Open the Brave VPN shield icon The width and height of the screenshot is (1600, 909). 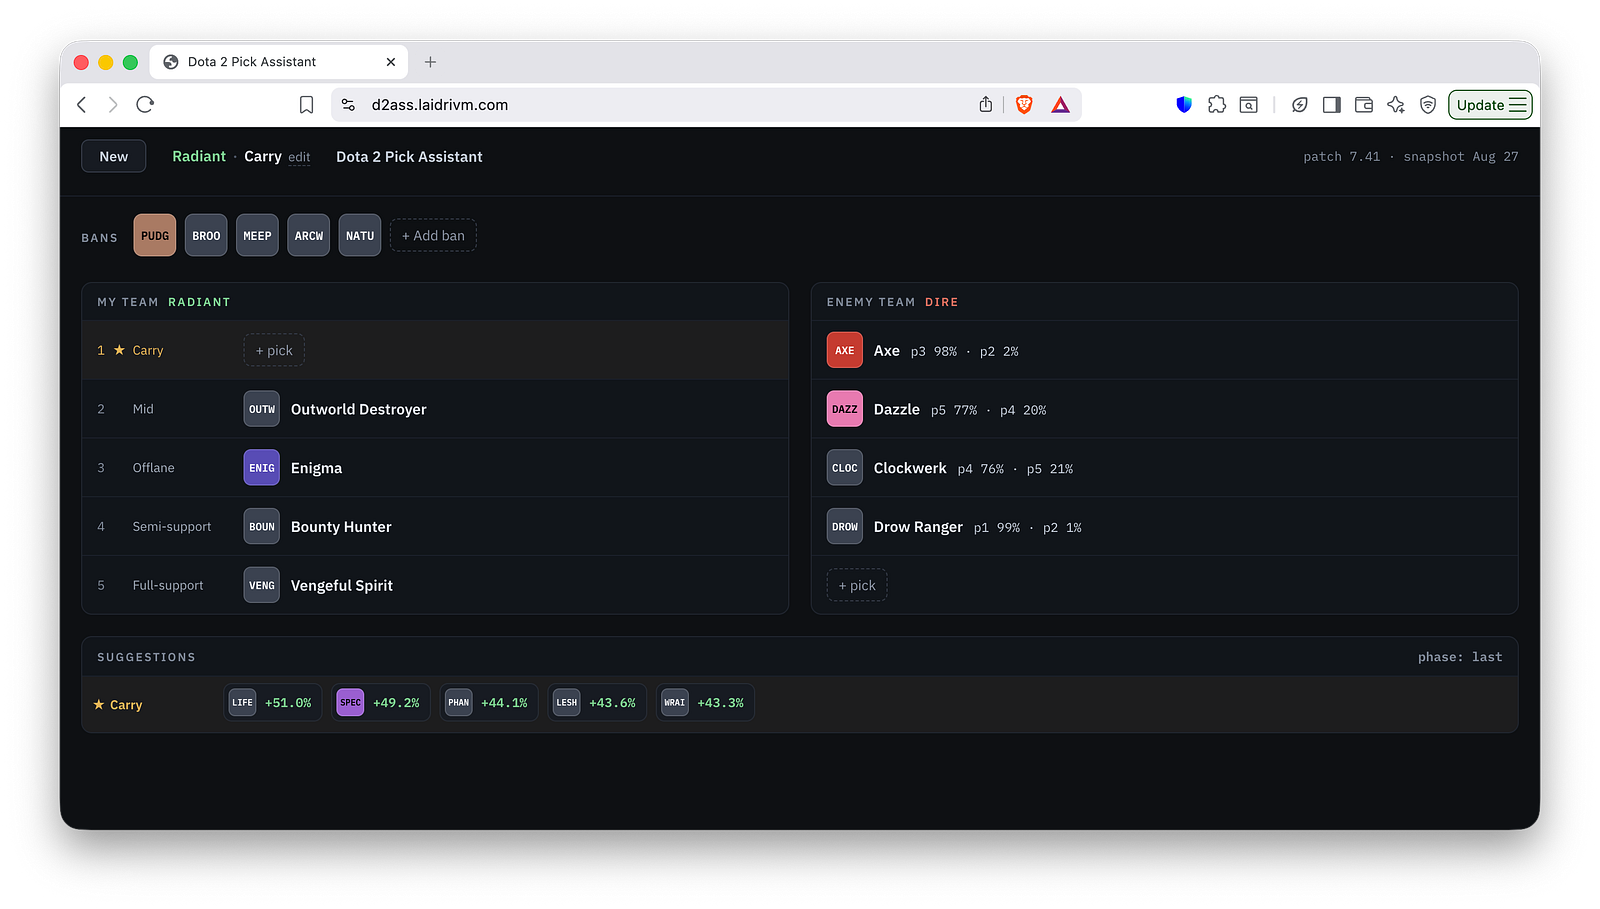[1428, 105]
